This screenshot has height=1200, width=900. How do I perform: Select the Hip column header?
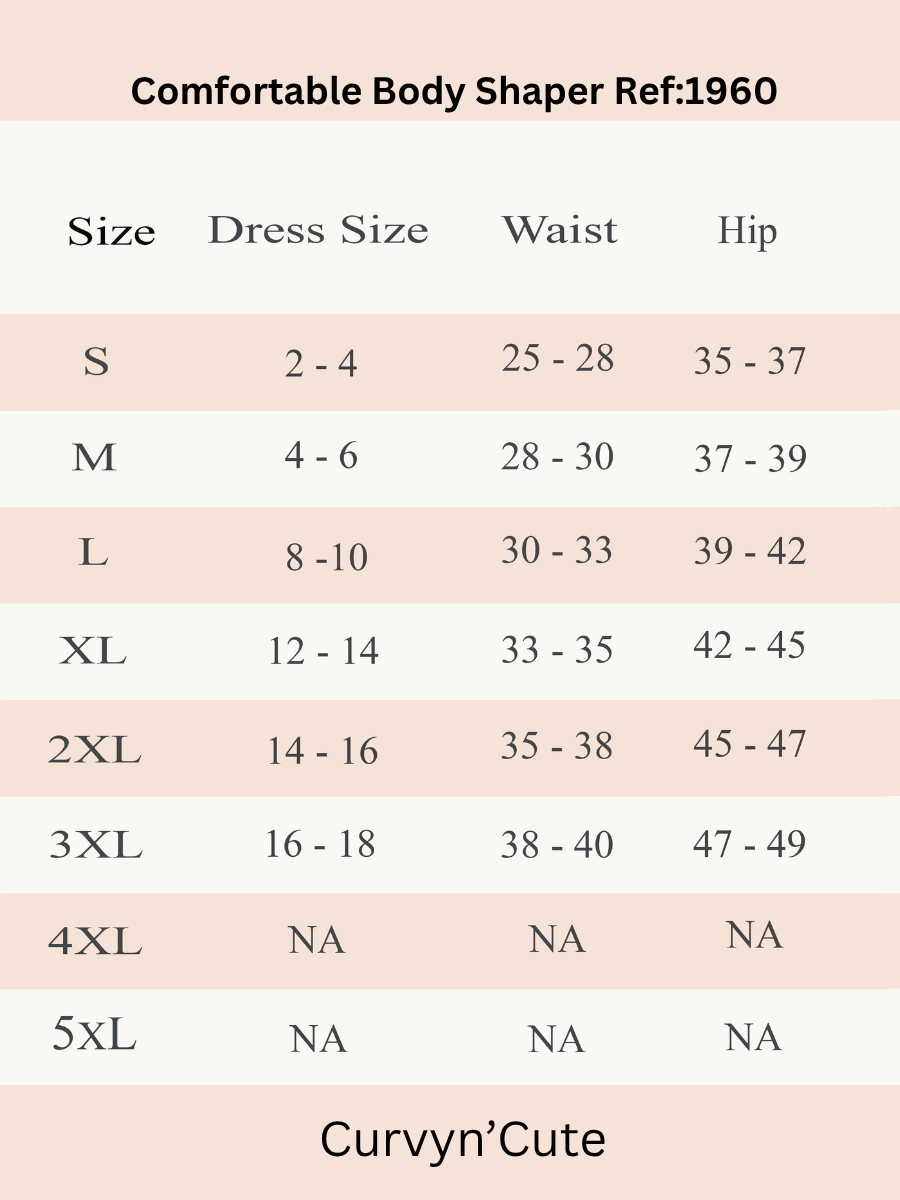pyautogui.click(x=747, y=232)
